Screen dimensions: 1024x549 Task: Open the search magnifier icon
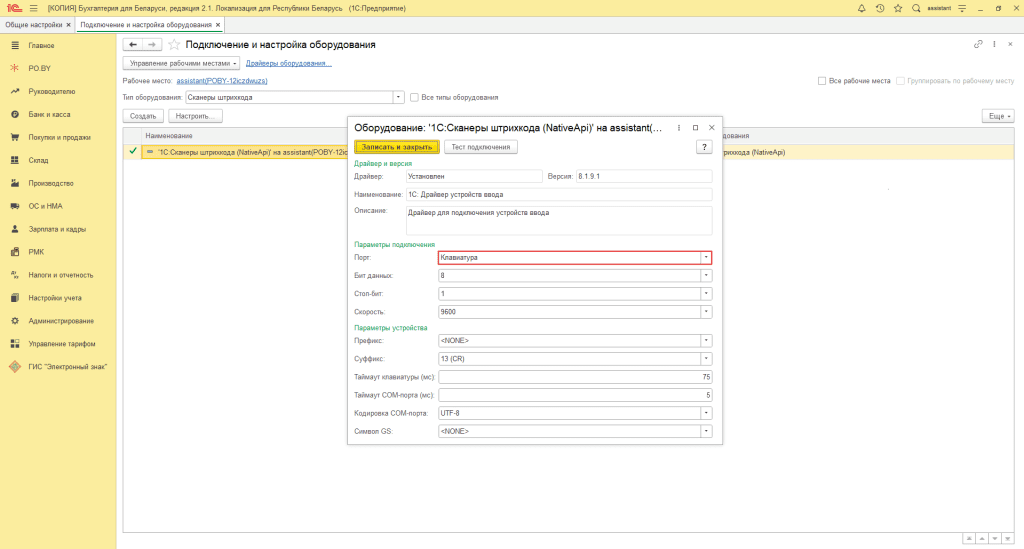915,8
